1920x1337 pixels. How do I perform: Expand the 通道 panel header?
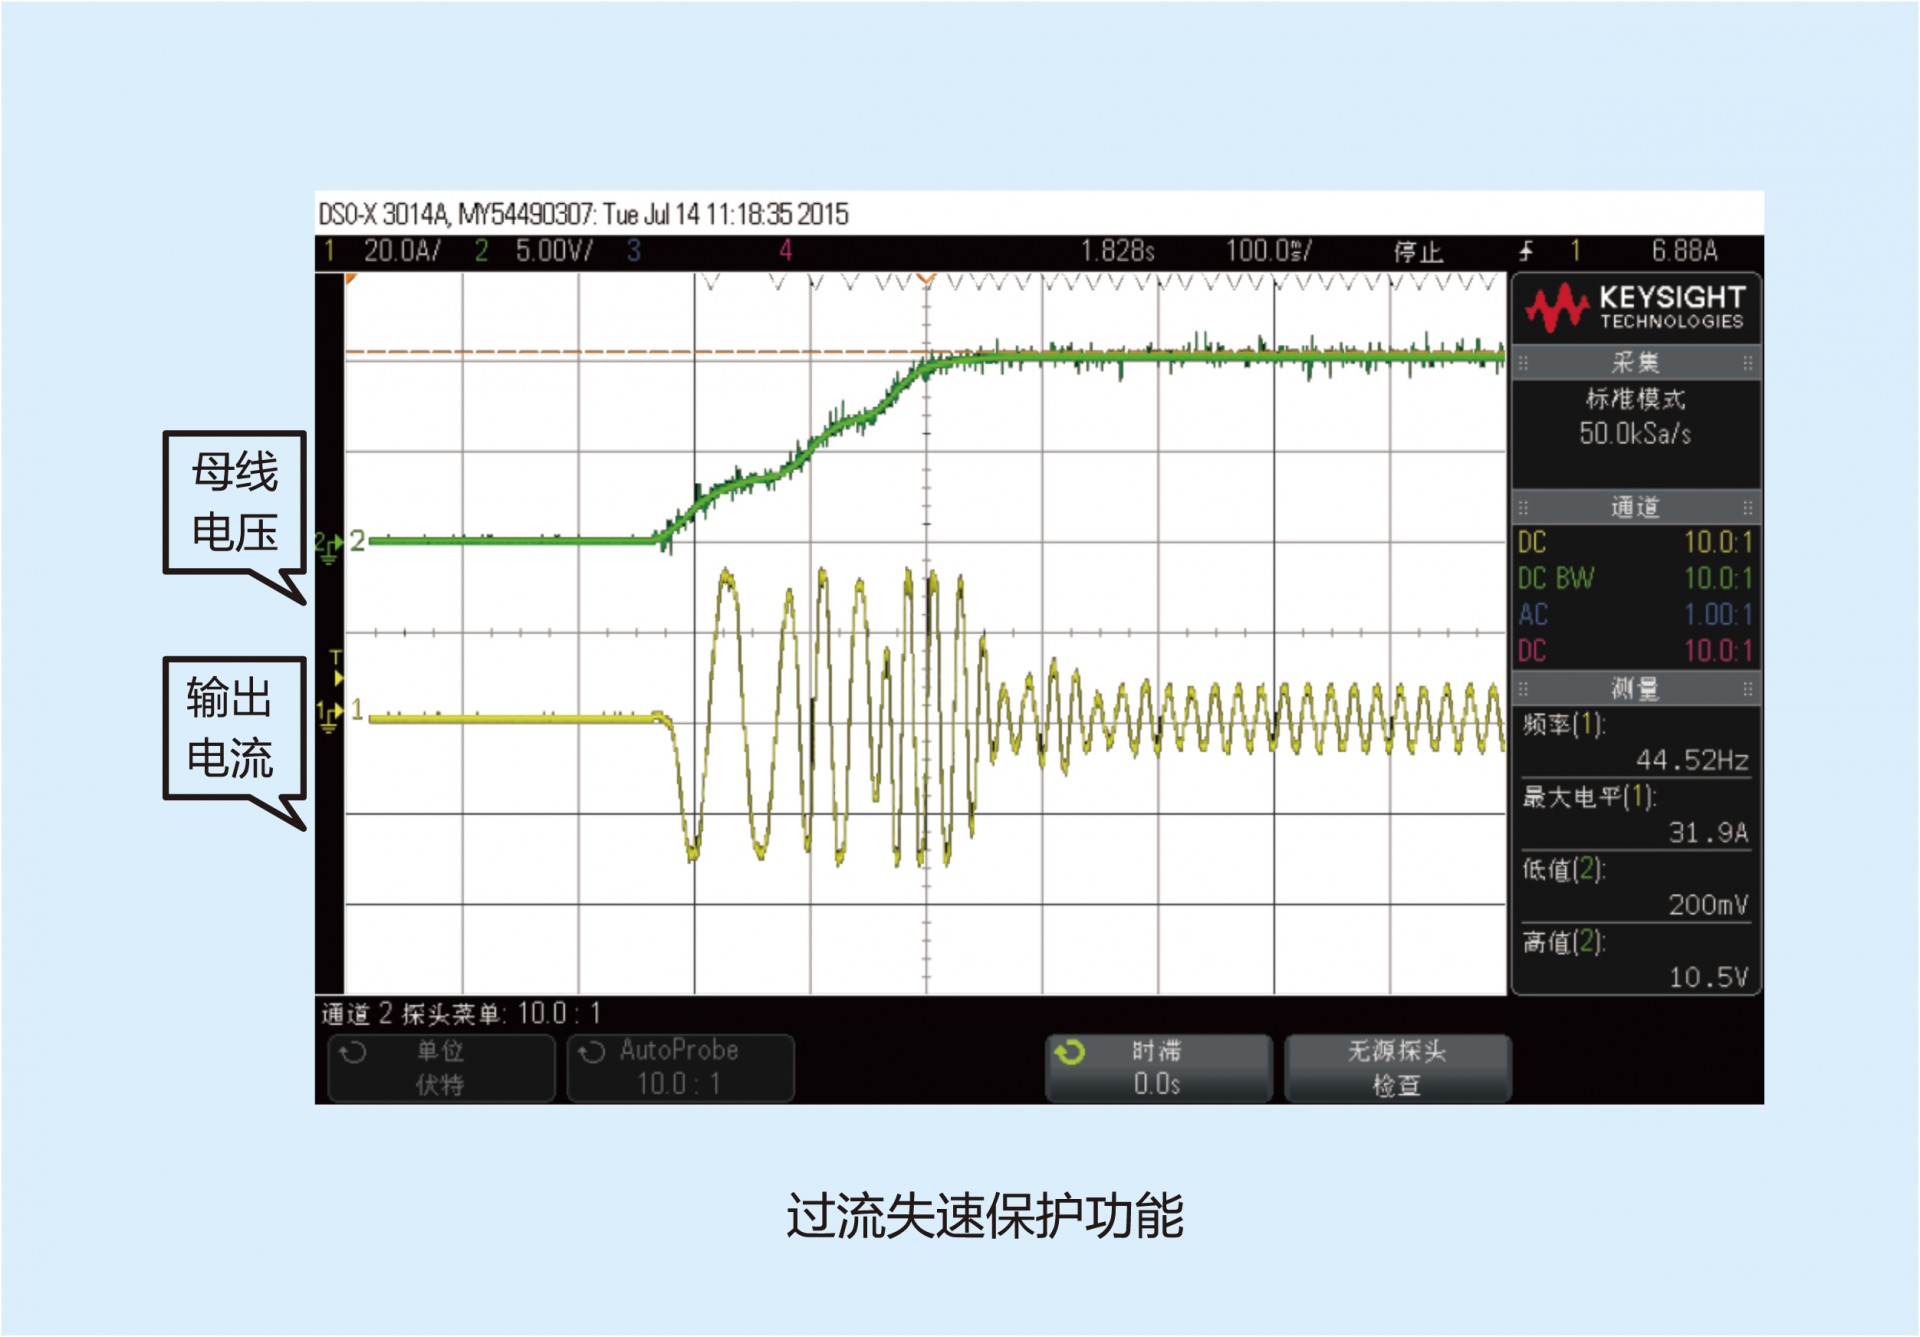coord(1635,507)
